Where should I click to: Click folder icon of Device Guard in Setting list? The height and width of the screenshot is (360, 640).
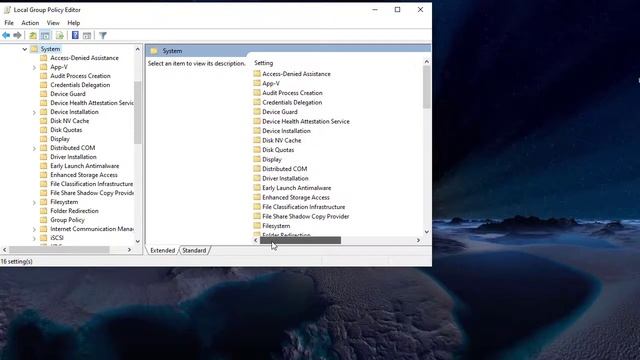tap(257, 111)
